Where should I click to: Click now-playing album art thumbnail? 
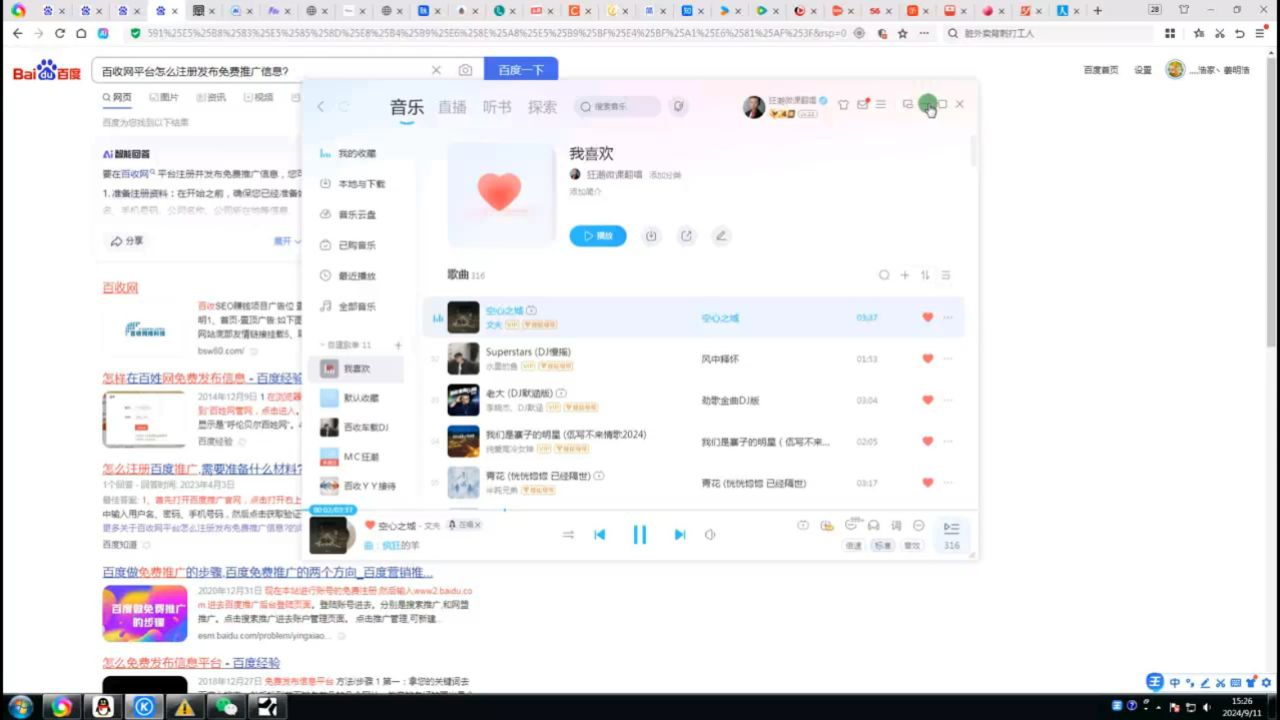330,535
